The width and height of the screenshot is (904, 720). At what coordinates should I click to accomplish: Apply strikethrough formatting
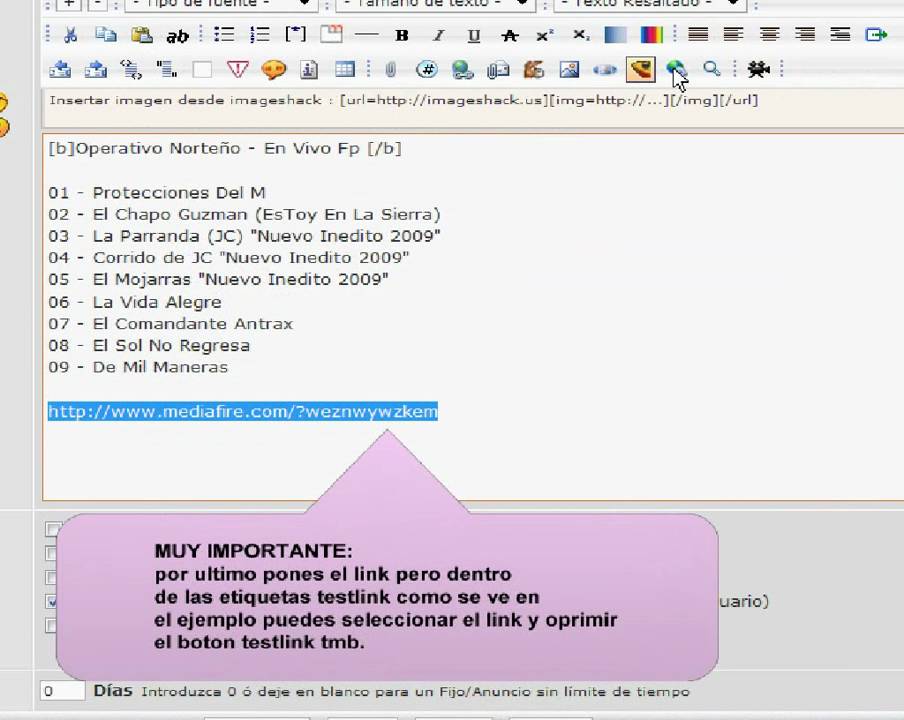510,36
